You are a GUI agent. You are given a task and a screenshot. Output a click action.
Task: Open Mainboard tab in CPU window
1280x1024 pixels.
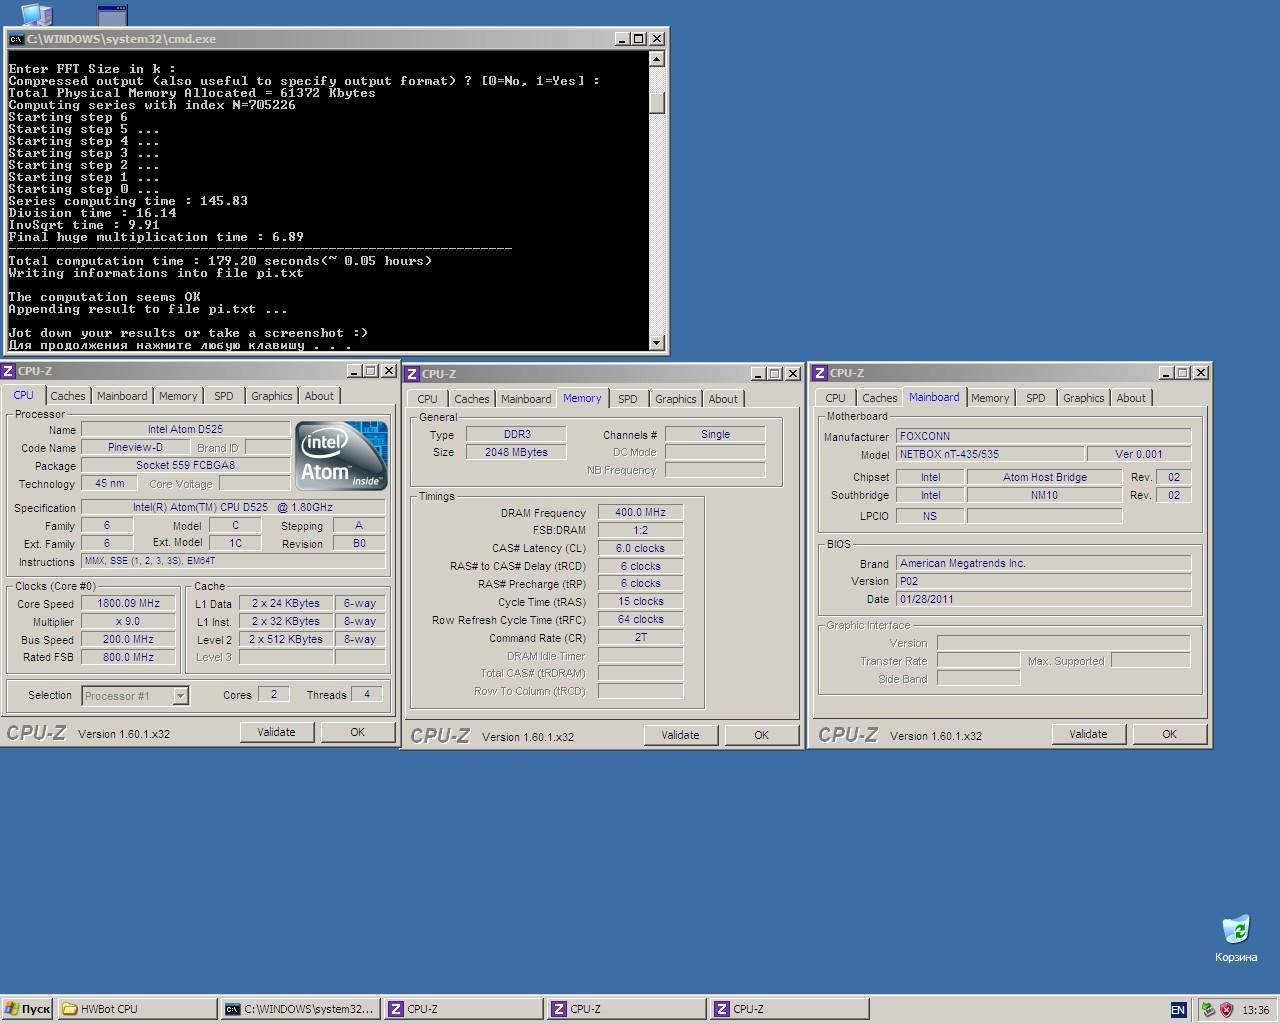[x=122, y=396]
